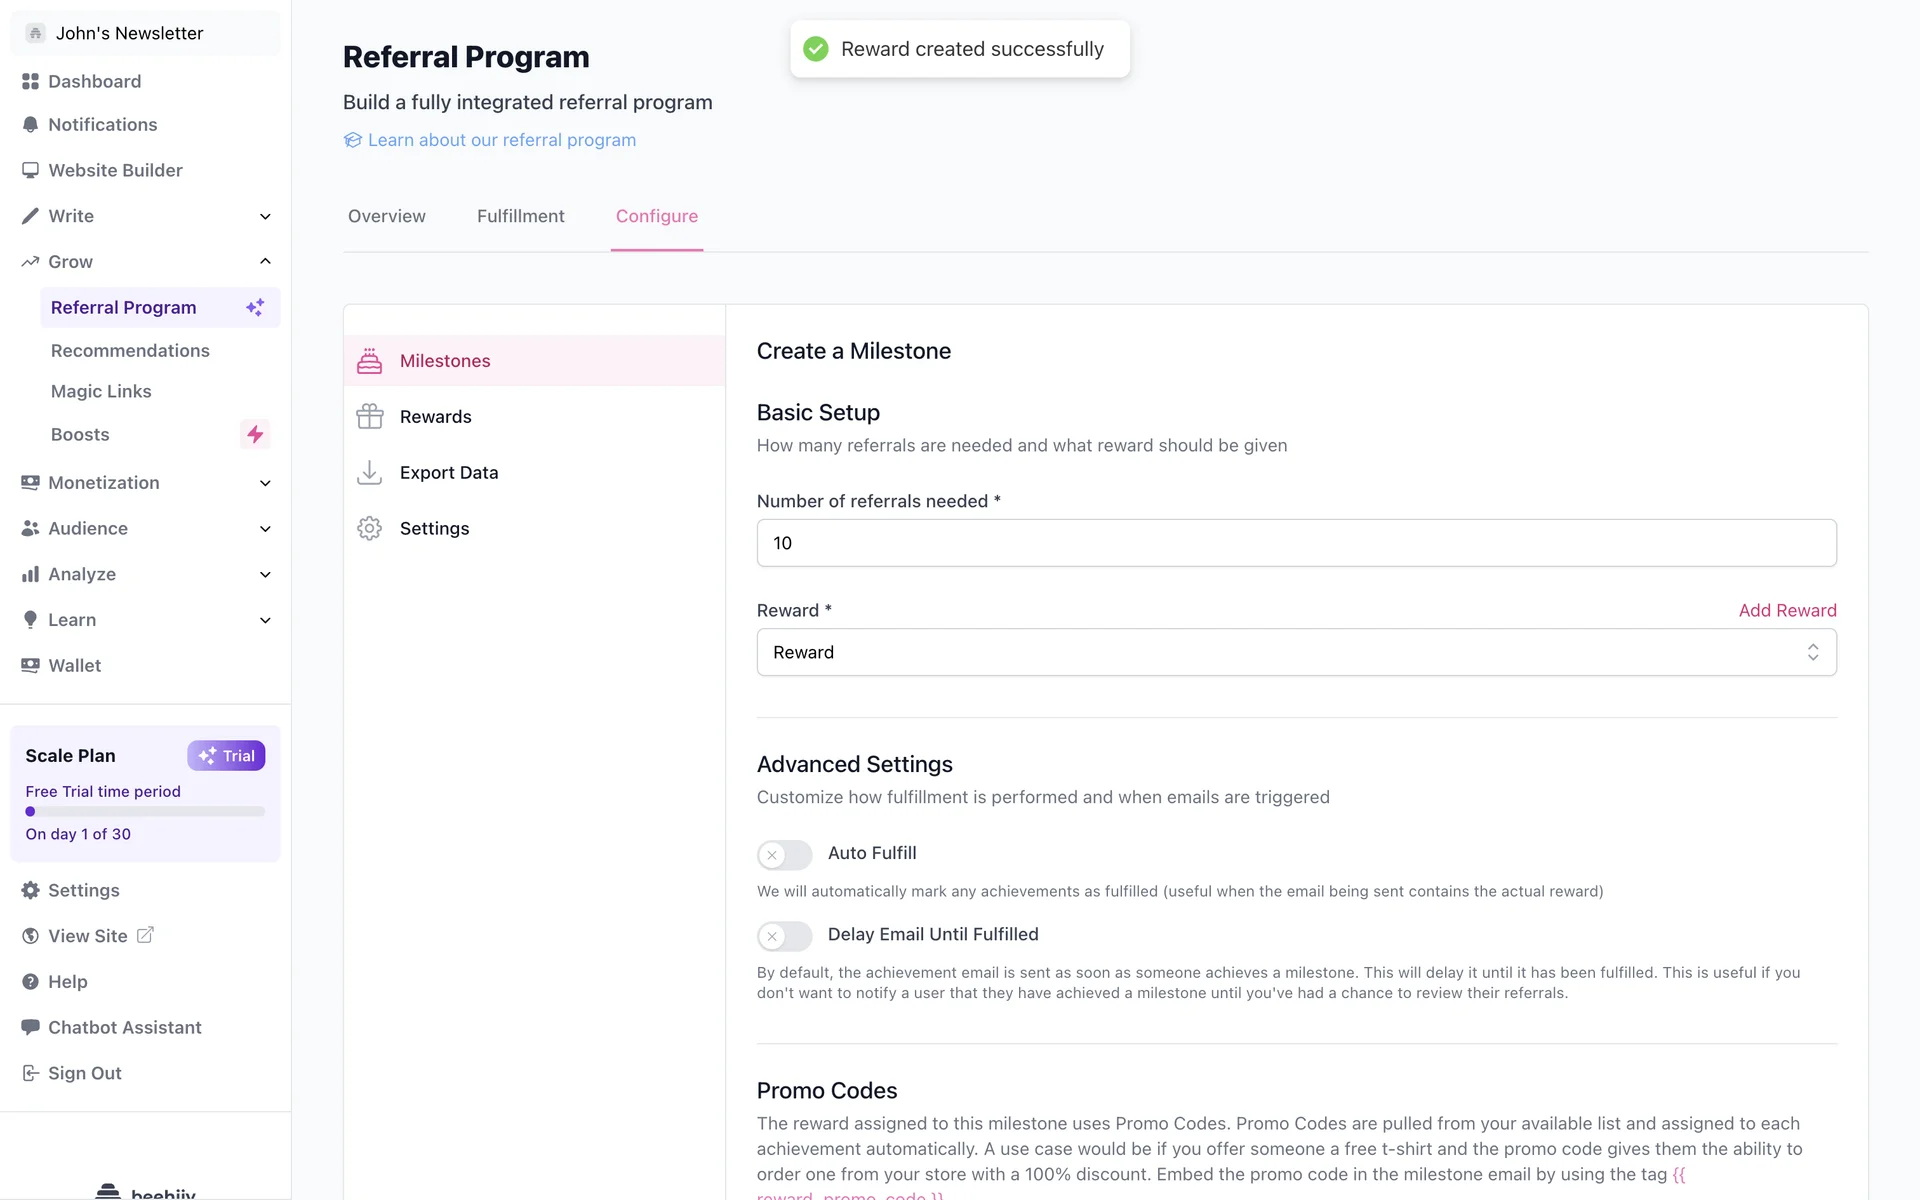Switch to the Overview tab
Image resolution: width=1920 pixels, height=1200 pixels.
click(387, 216)
